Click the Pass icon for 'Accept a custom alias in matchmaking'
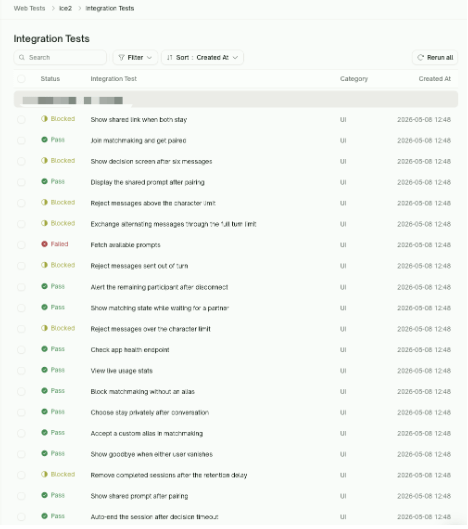468x529 pixels. pos(44,433)
